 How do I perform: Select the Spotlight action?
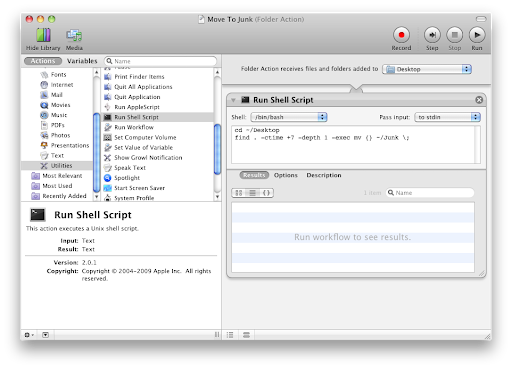[x=127, y=178]
